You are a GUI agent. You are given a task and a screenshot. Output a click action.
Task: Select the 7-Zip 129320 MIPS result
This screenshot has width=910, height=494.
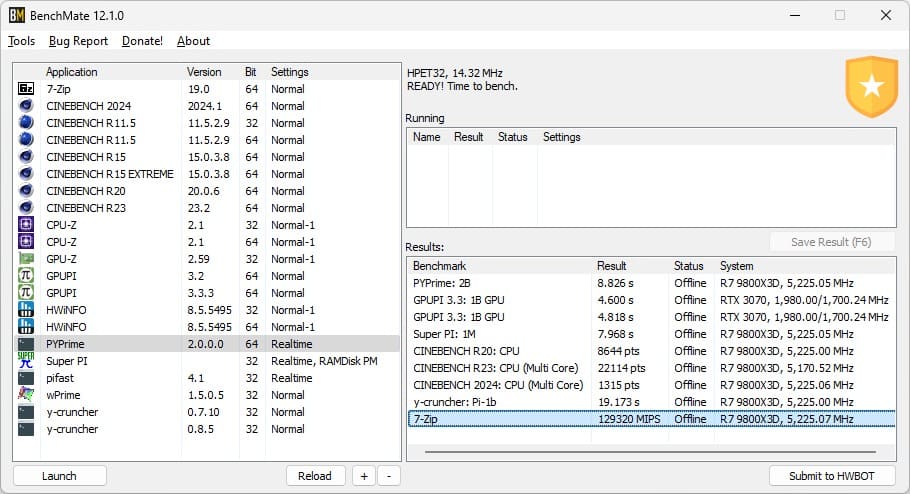651,419
